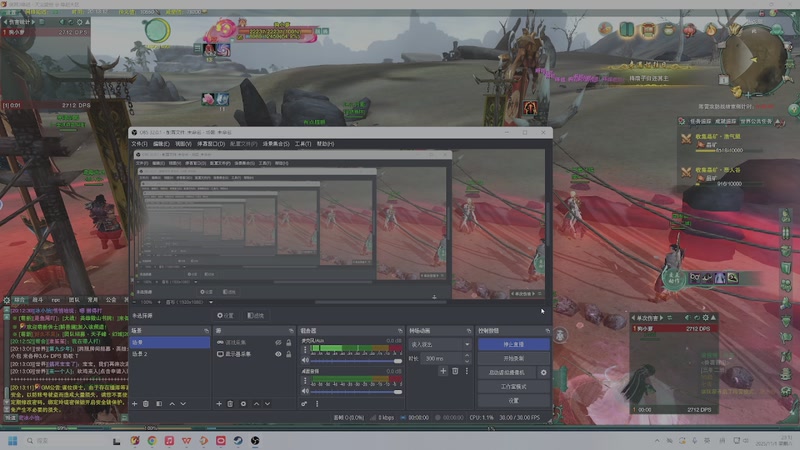Open the transition type dropdown in Transitions panel
This screenshot has width=800, height=450.
coord(440,344)
